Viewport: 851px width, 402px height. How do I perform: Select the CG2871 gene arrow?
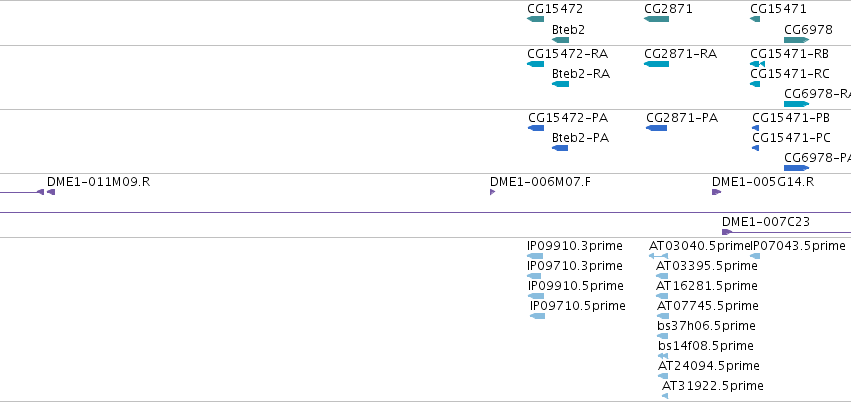[x=656, y=19]
